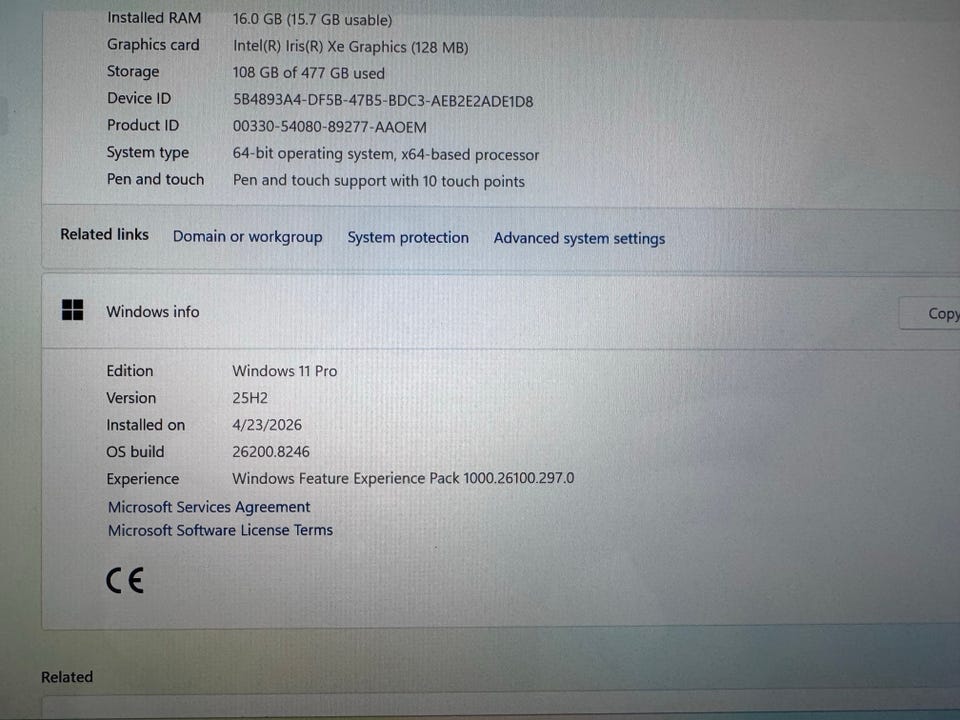This screenshot has height=720, width=960.
Task: Click the Product ID label
Action: click(143, 126)
